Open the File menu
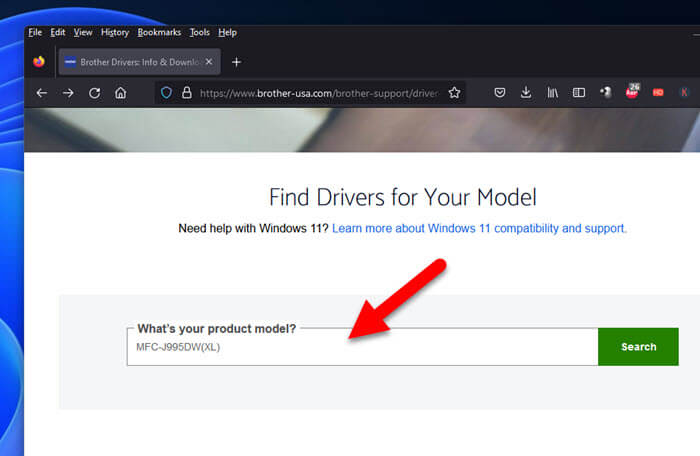 (35, 33)
